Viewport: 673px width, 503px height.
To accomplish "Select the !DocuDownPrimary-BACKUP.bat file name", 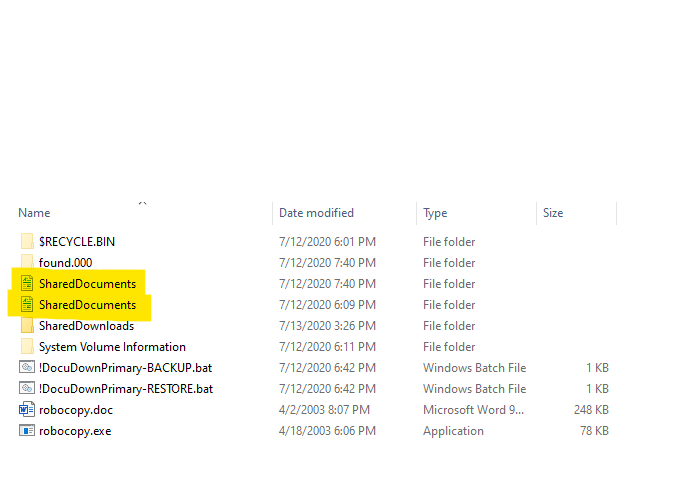I will pos(125,368).
